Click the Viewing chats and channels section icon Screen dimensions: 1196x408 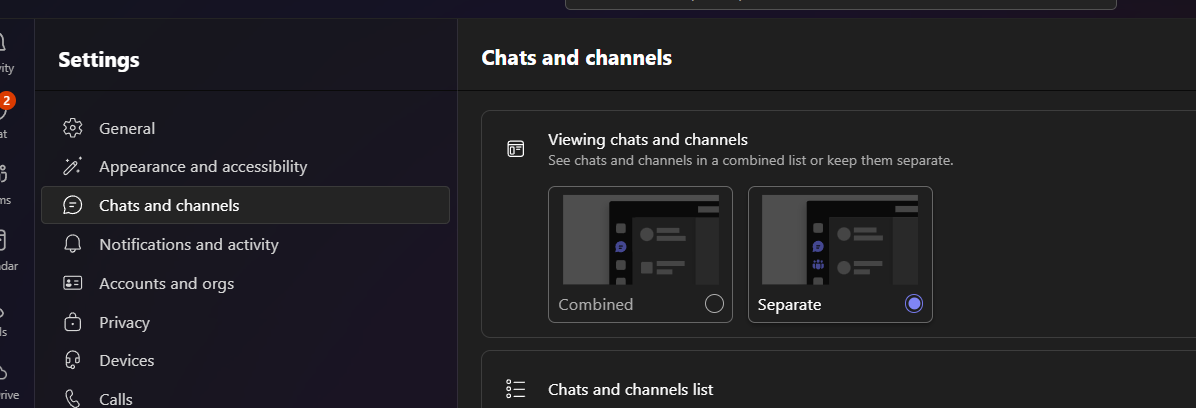[516, 149]
